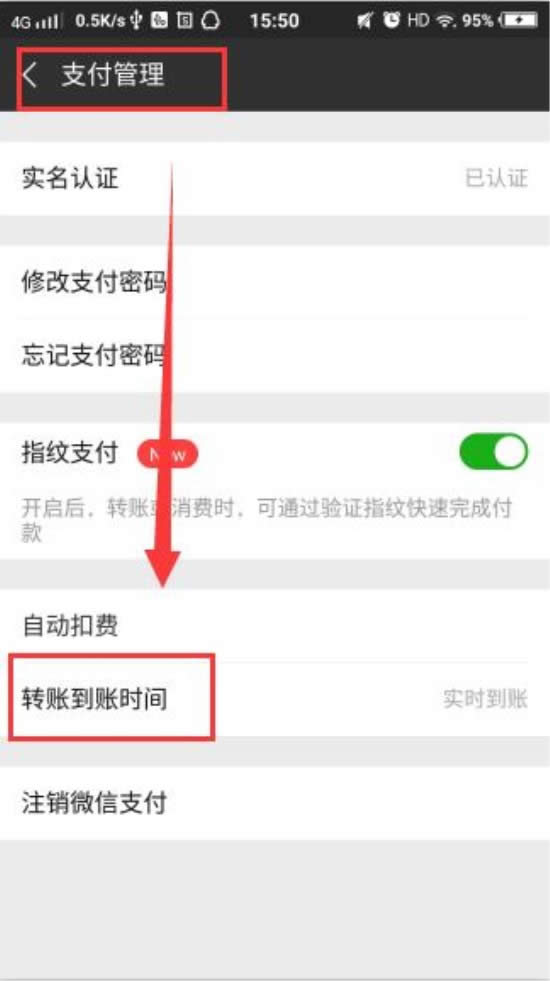Open 自动扣费 settings
This screenshot has width=550, height=981.
[x=275, y=626]
